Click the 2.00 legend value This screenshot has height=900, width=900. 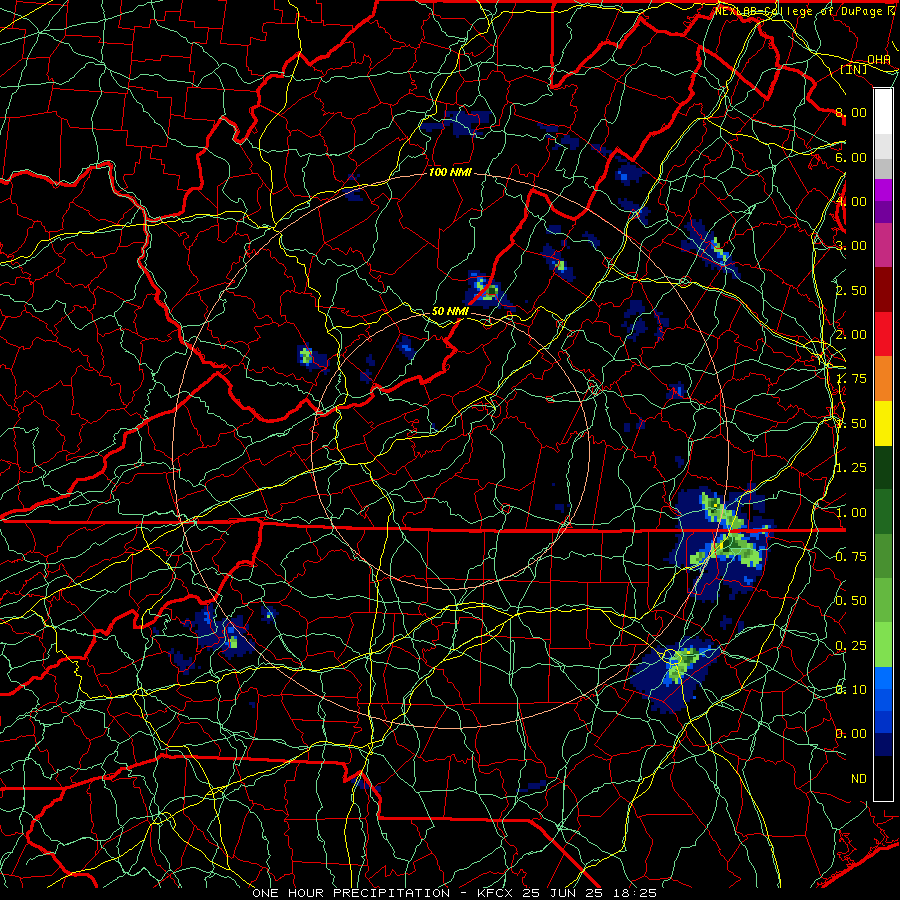point(851,335)
